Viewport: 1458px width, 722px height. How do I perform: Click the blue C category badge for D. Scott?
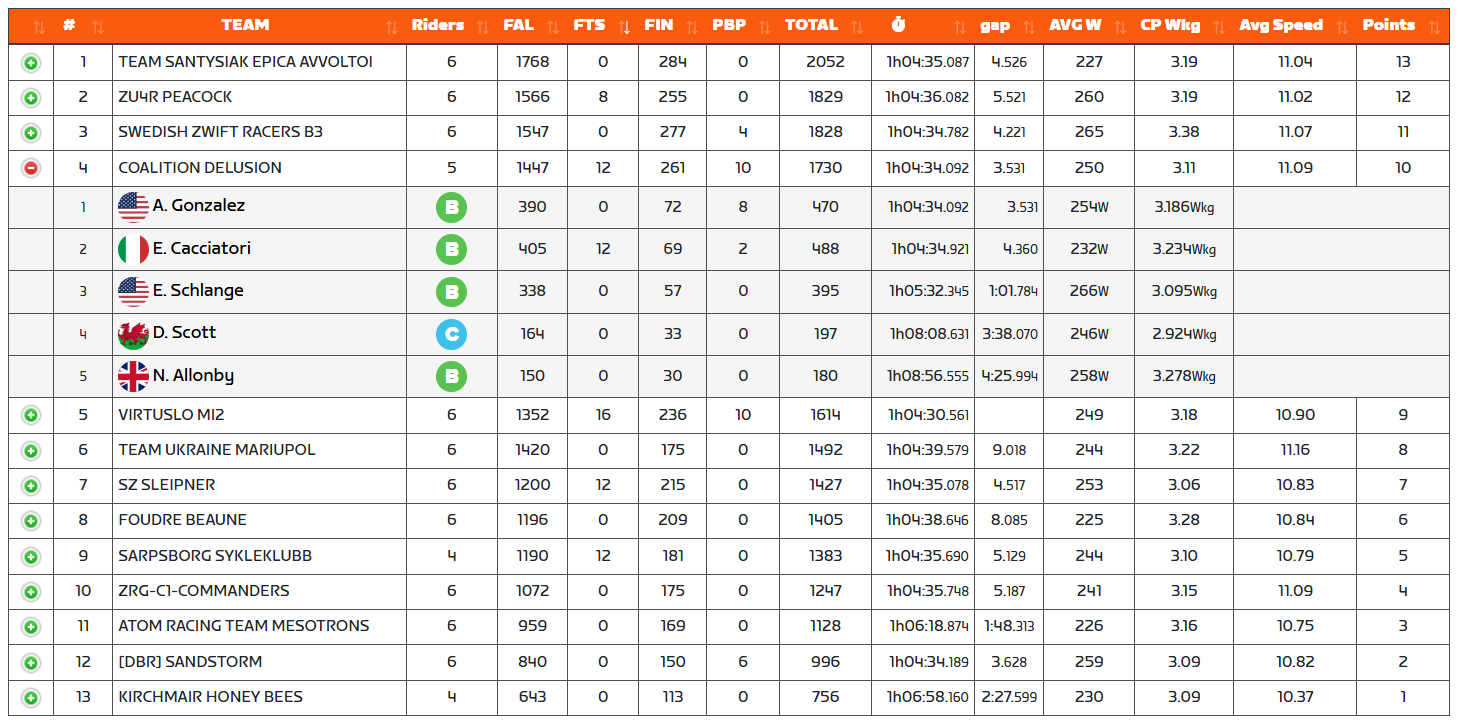coord(451,334)
